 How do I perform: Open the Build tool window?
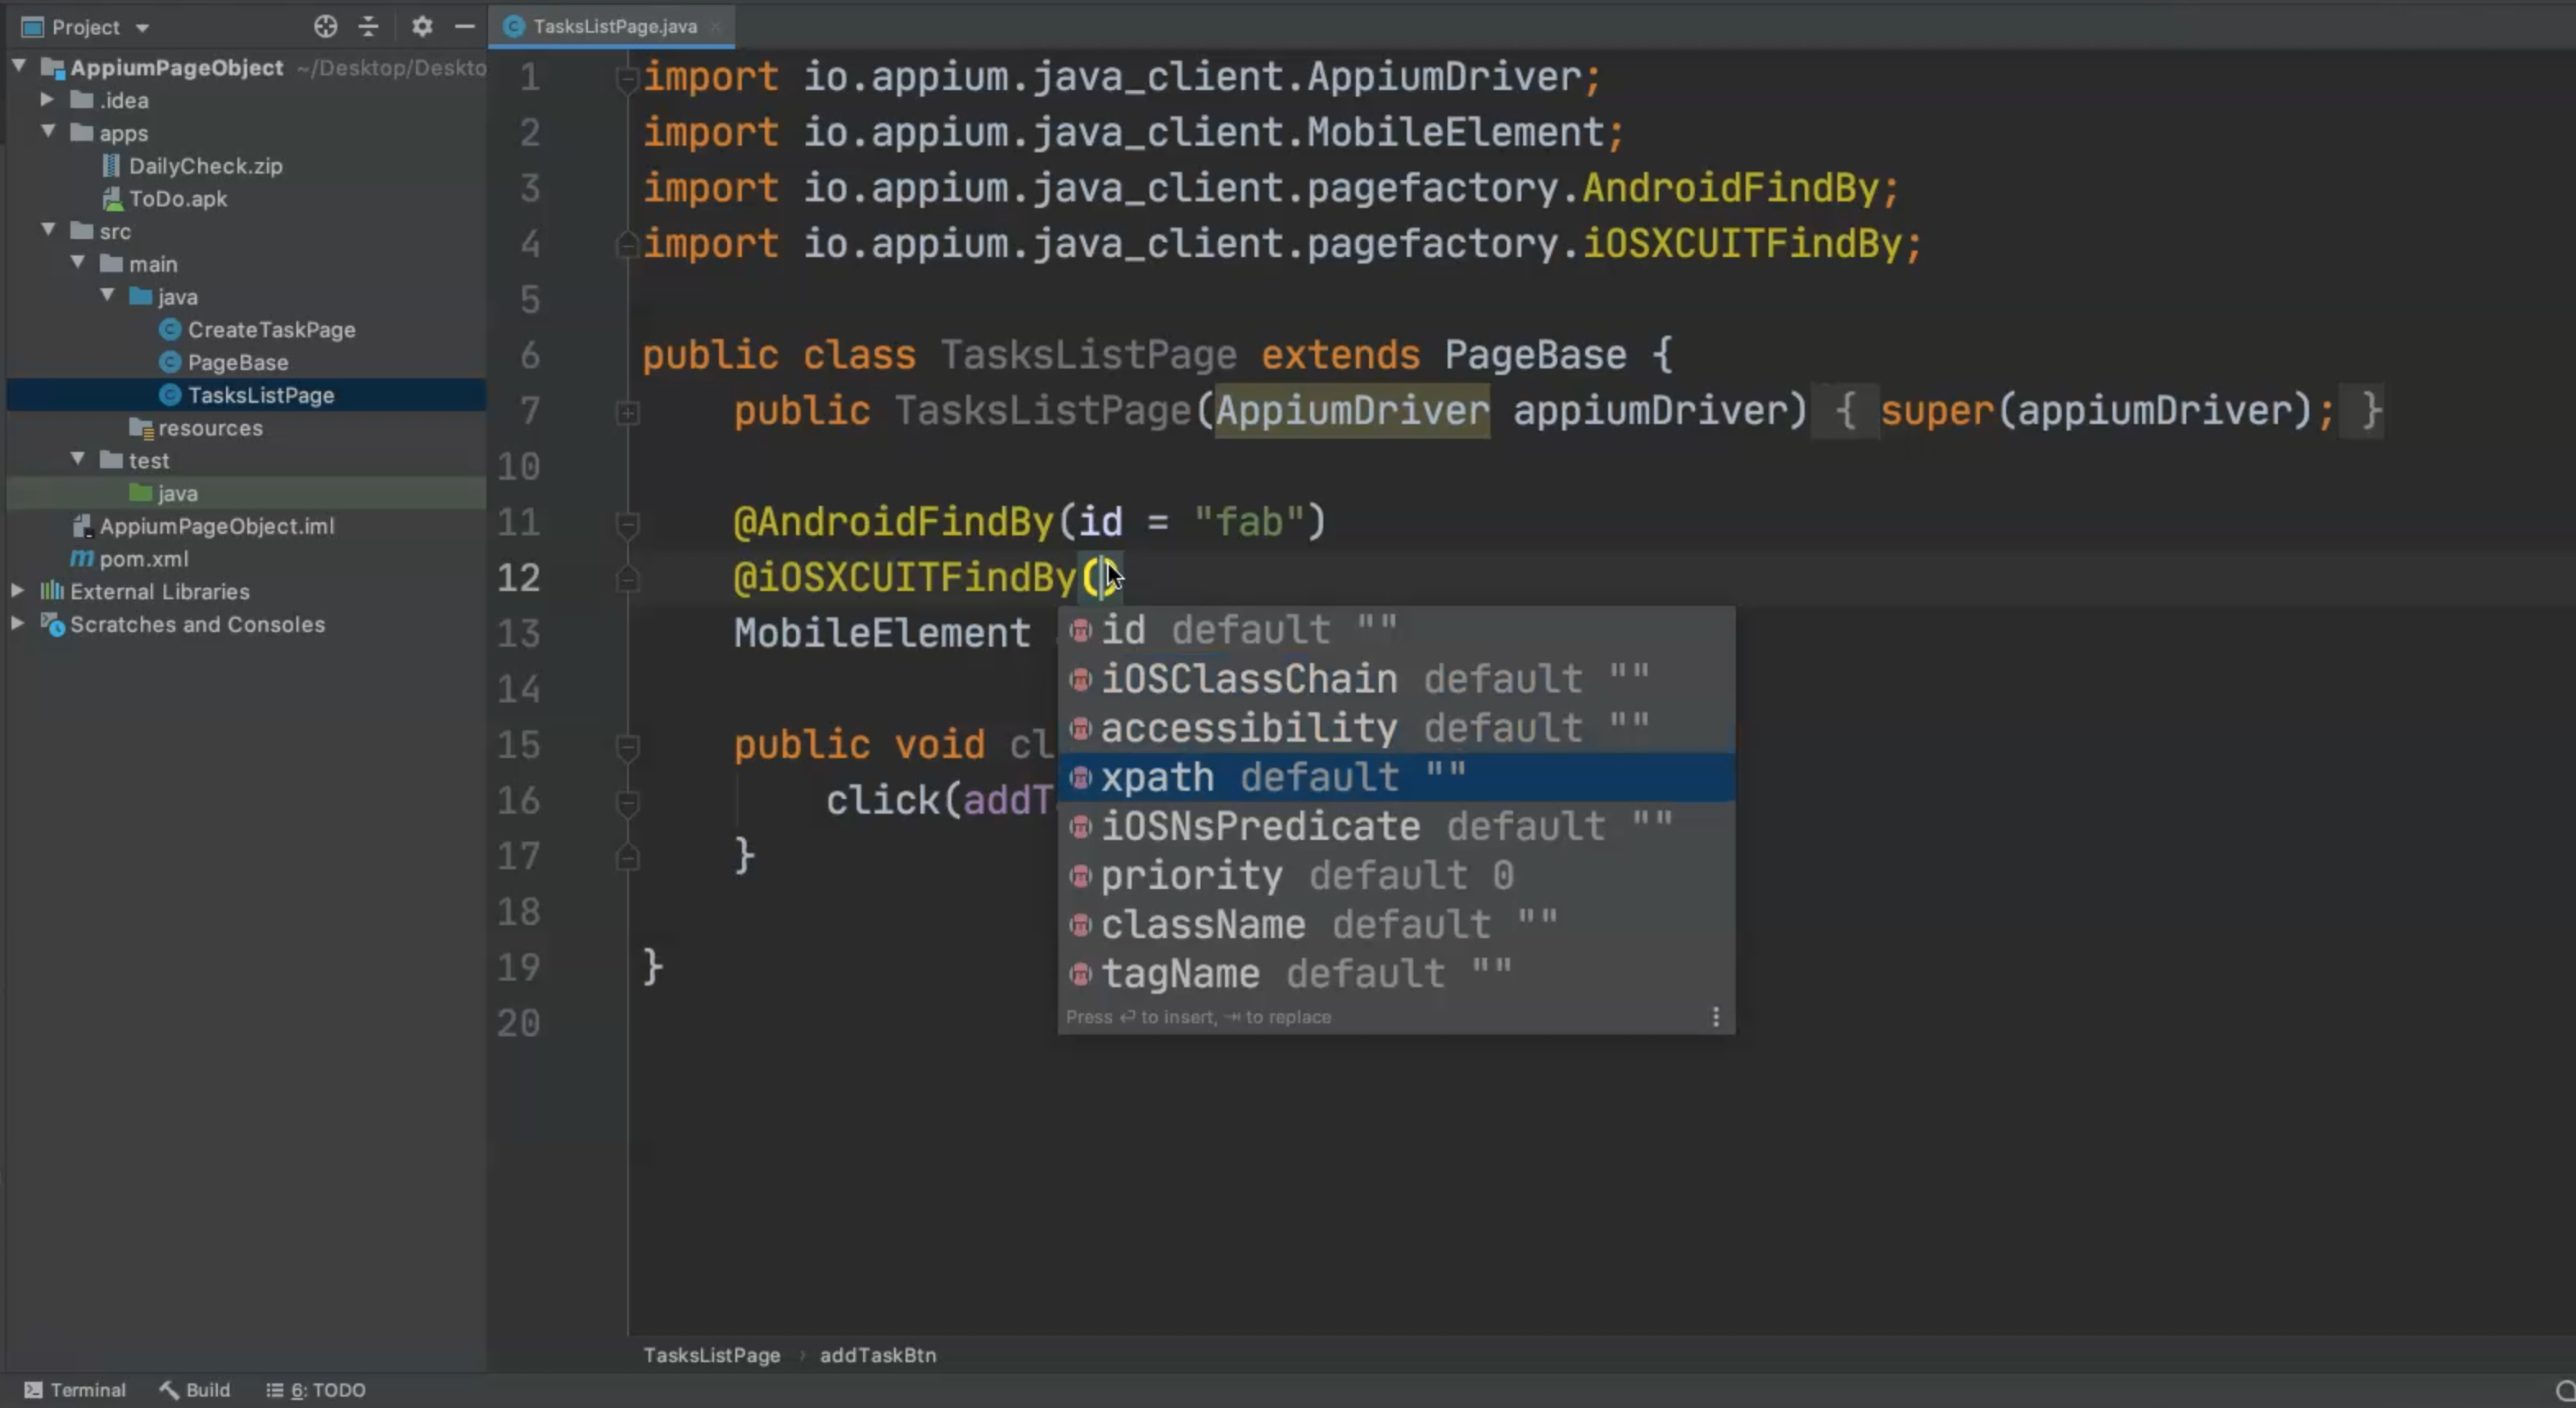coord(195,1390)
